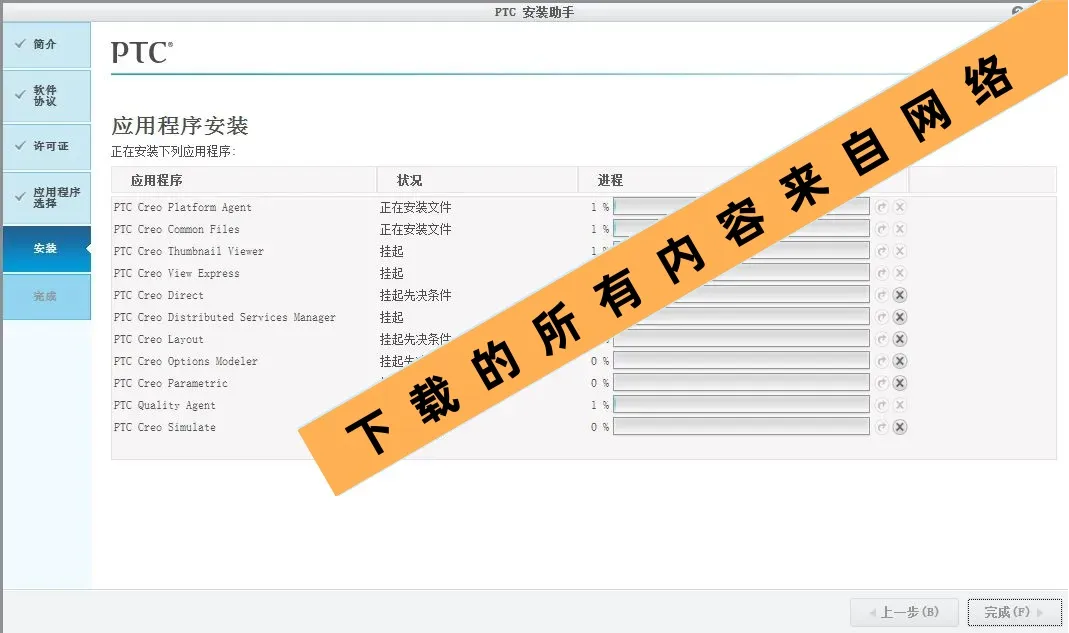Viewport: 1069px width, 633px height.
Task: Click the 完成(F) finish button
Action: 1014,612
